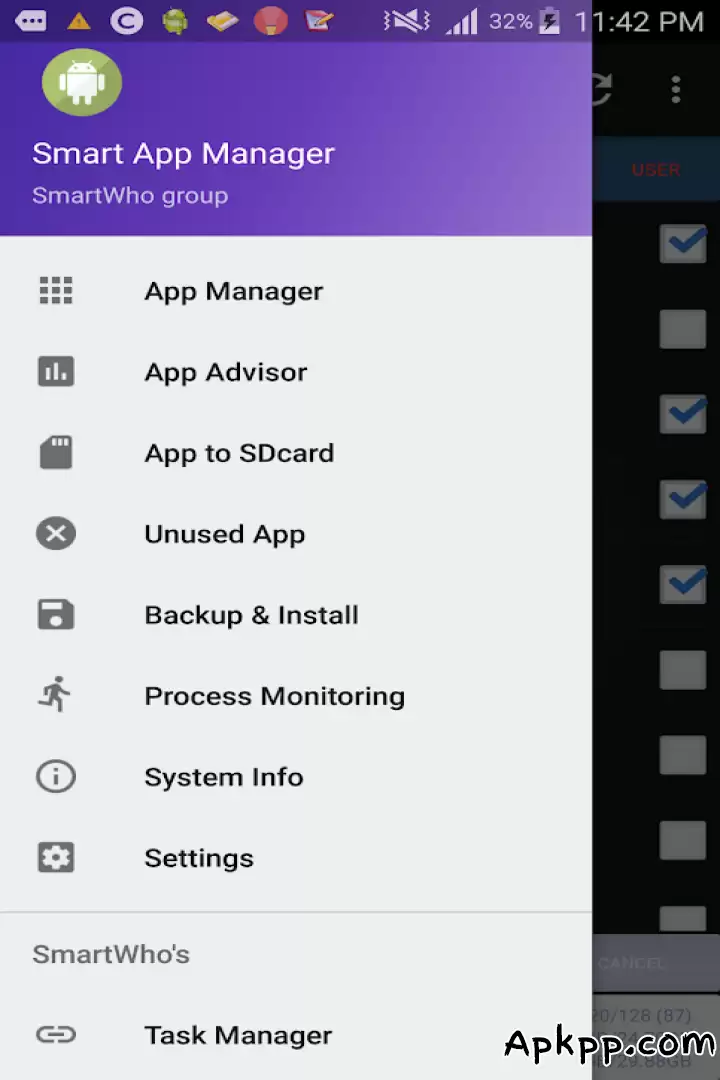Tap the circular C status bar icon
This screenshot has height=1080, width=720.
click(127, 21)
